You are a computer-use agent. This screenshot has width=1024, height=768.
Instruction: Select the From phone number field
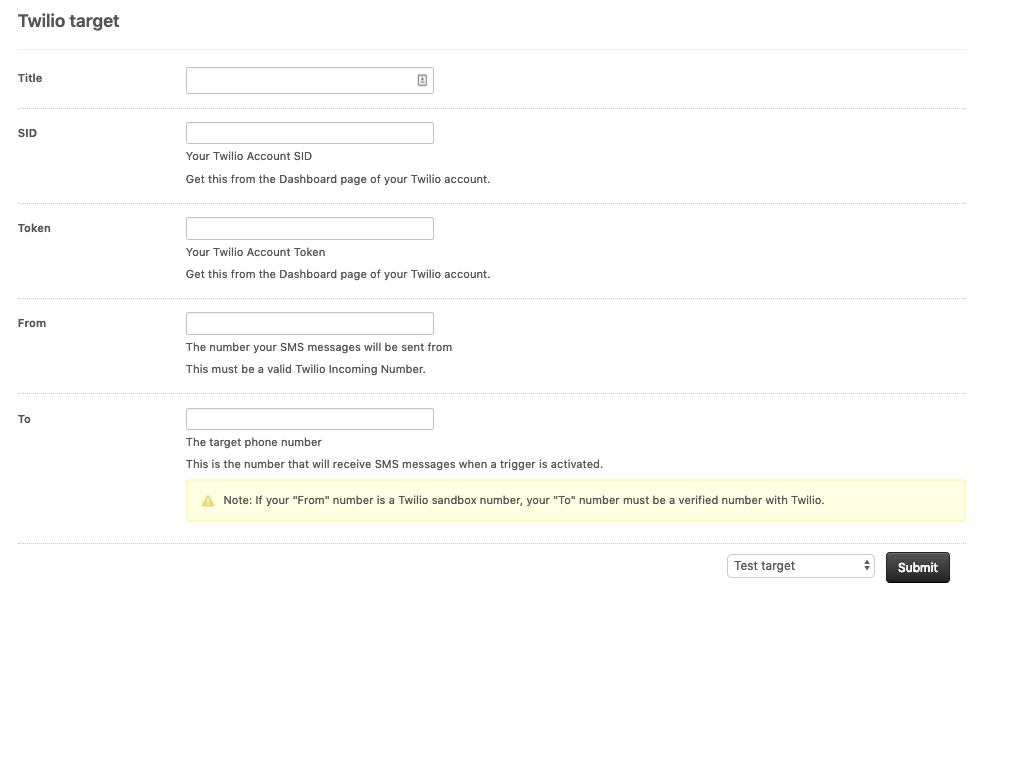pyautogui.click(x=309, y=323)
